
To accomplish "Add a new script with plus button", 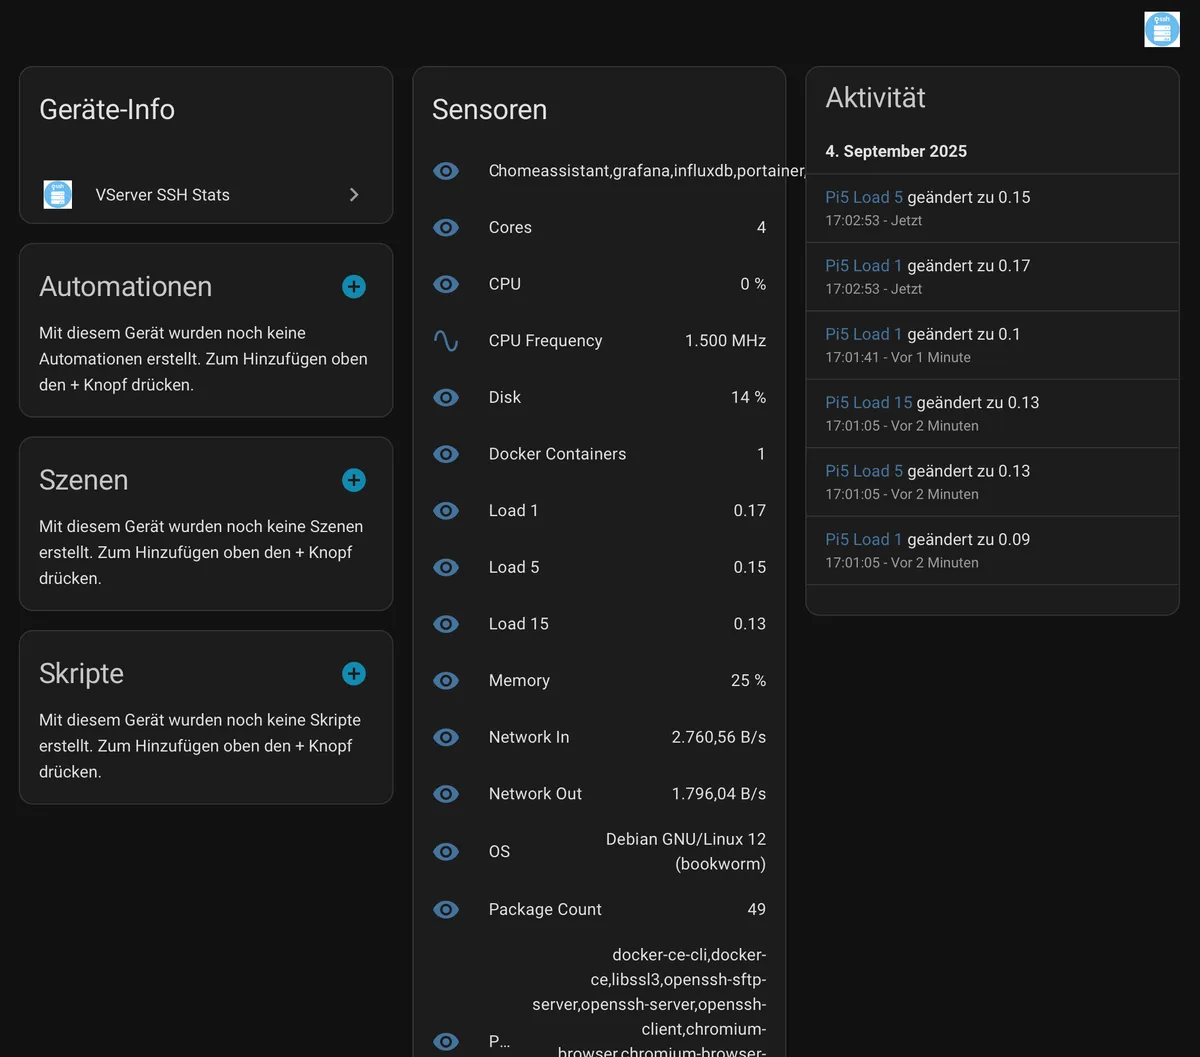I will click(354, 674).
